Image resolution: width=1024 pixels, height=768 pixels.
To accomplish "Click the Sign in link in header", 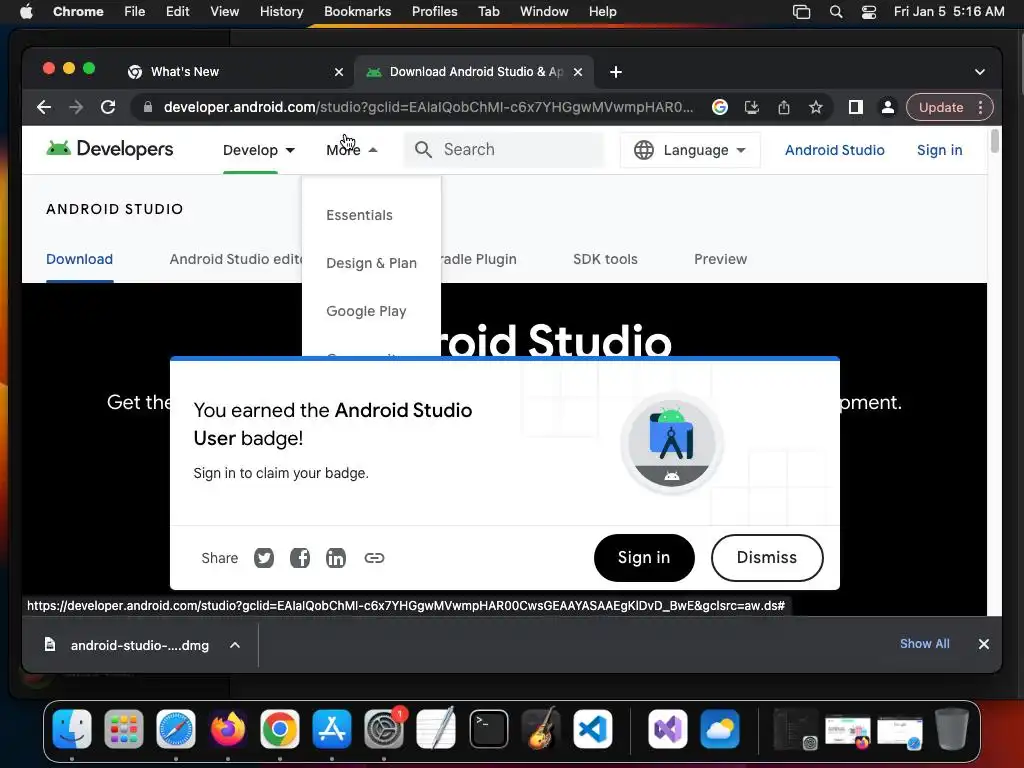I will [x=939, y=150].
